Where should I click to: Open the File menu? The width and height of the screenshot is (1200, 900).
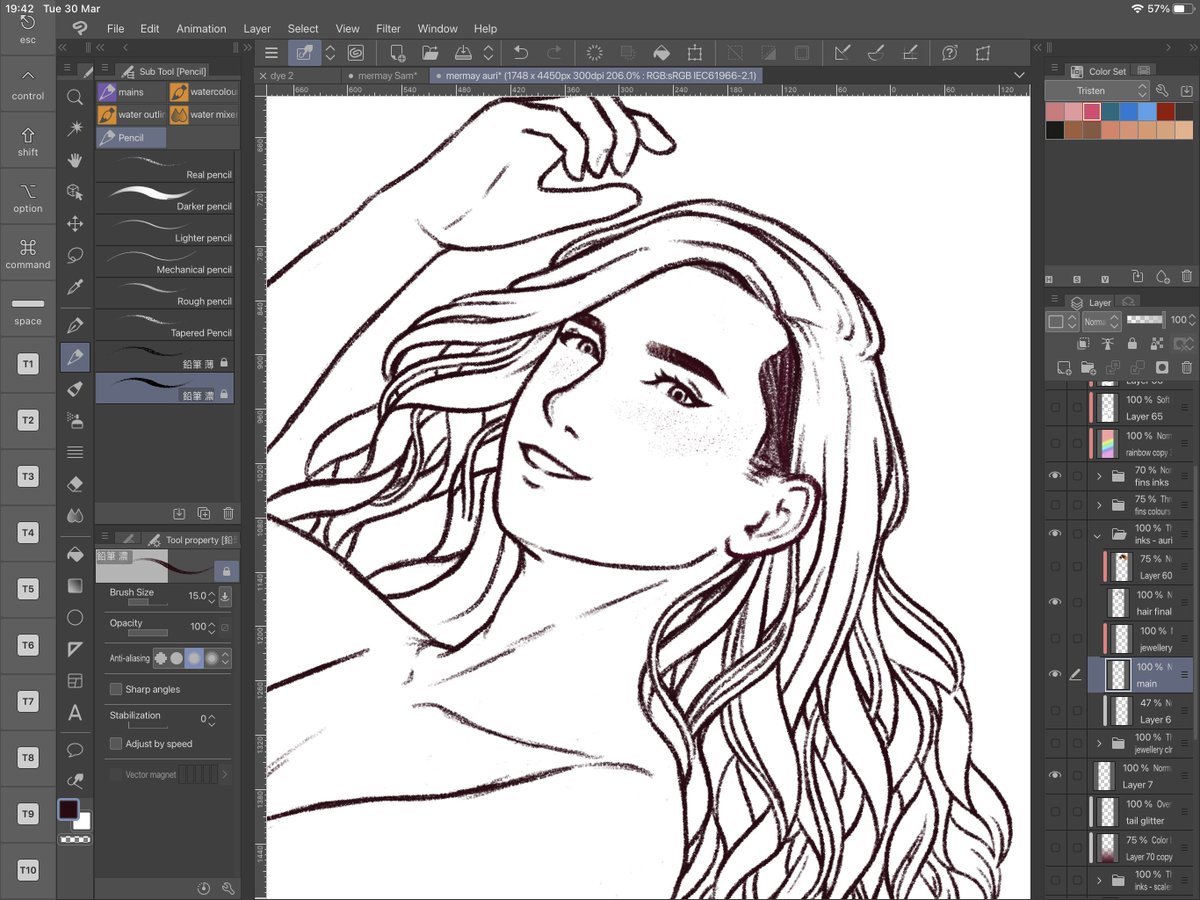pyautogui.click(x=116, y=29)
